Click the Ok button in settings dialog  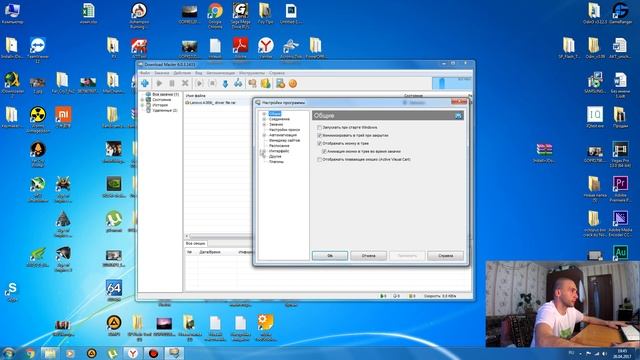point(330,256)
